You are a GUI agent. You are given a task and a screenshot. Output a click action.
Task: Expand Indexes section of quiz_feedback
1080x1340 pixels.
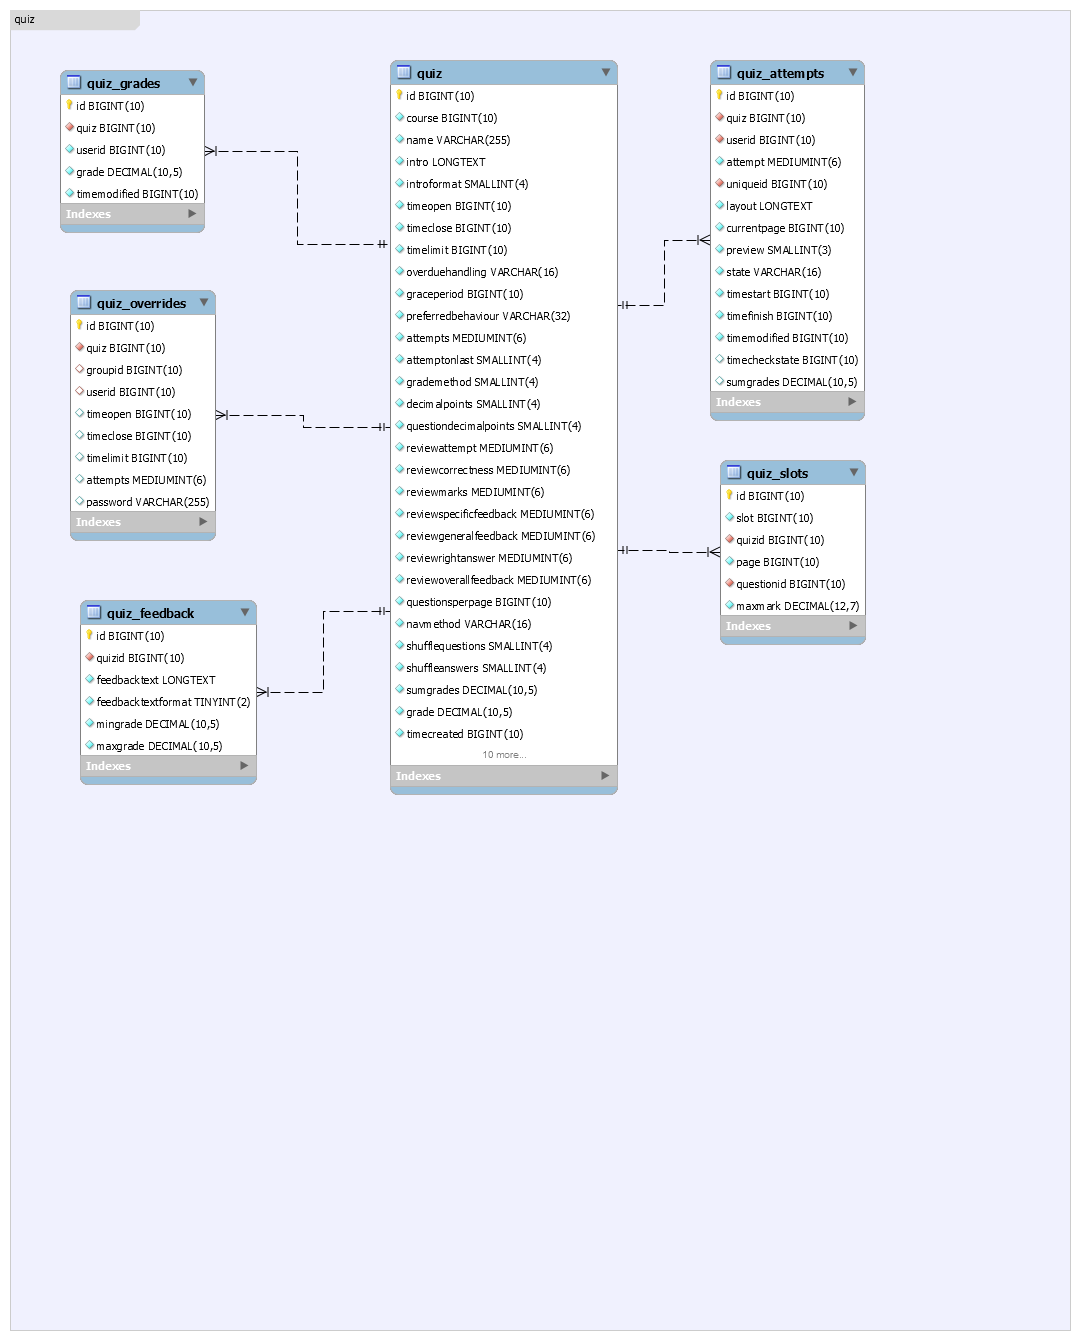tap(244, 766)
